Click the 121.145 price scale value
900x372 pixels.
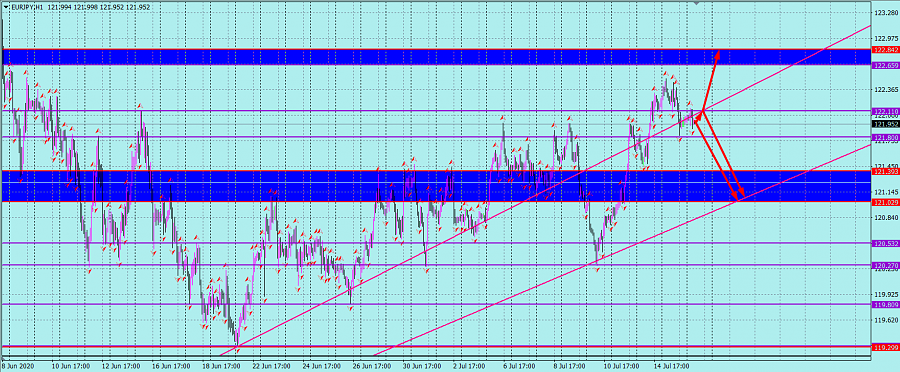[886, 192]
